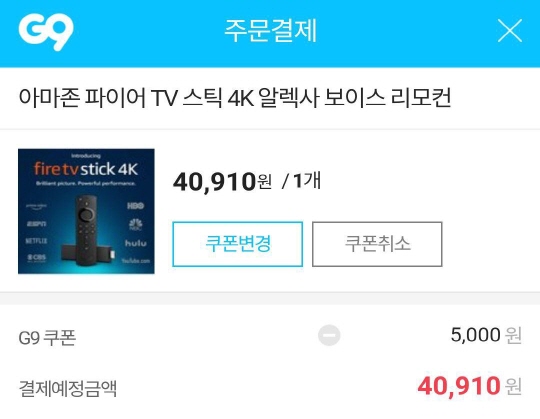Select the G9 쿠폰 label
540x419 pixels.
[x=47, y=337]
